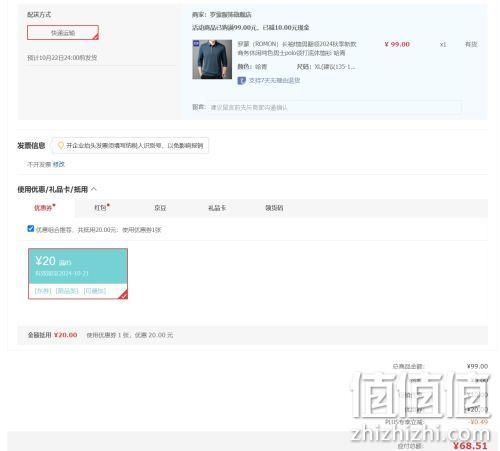Click the 使用优惠/礼品卡/抵用 section header
This screenshot has width=500, height=451.
52,189
